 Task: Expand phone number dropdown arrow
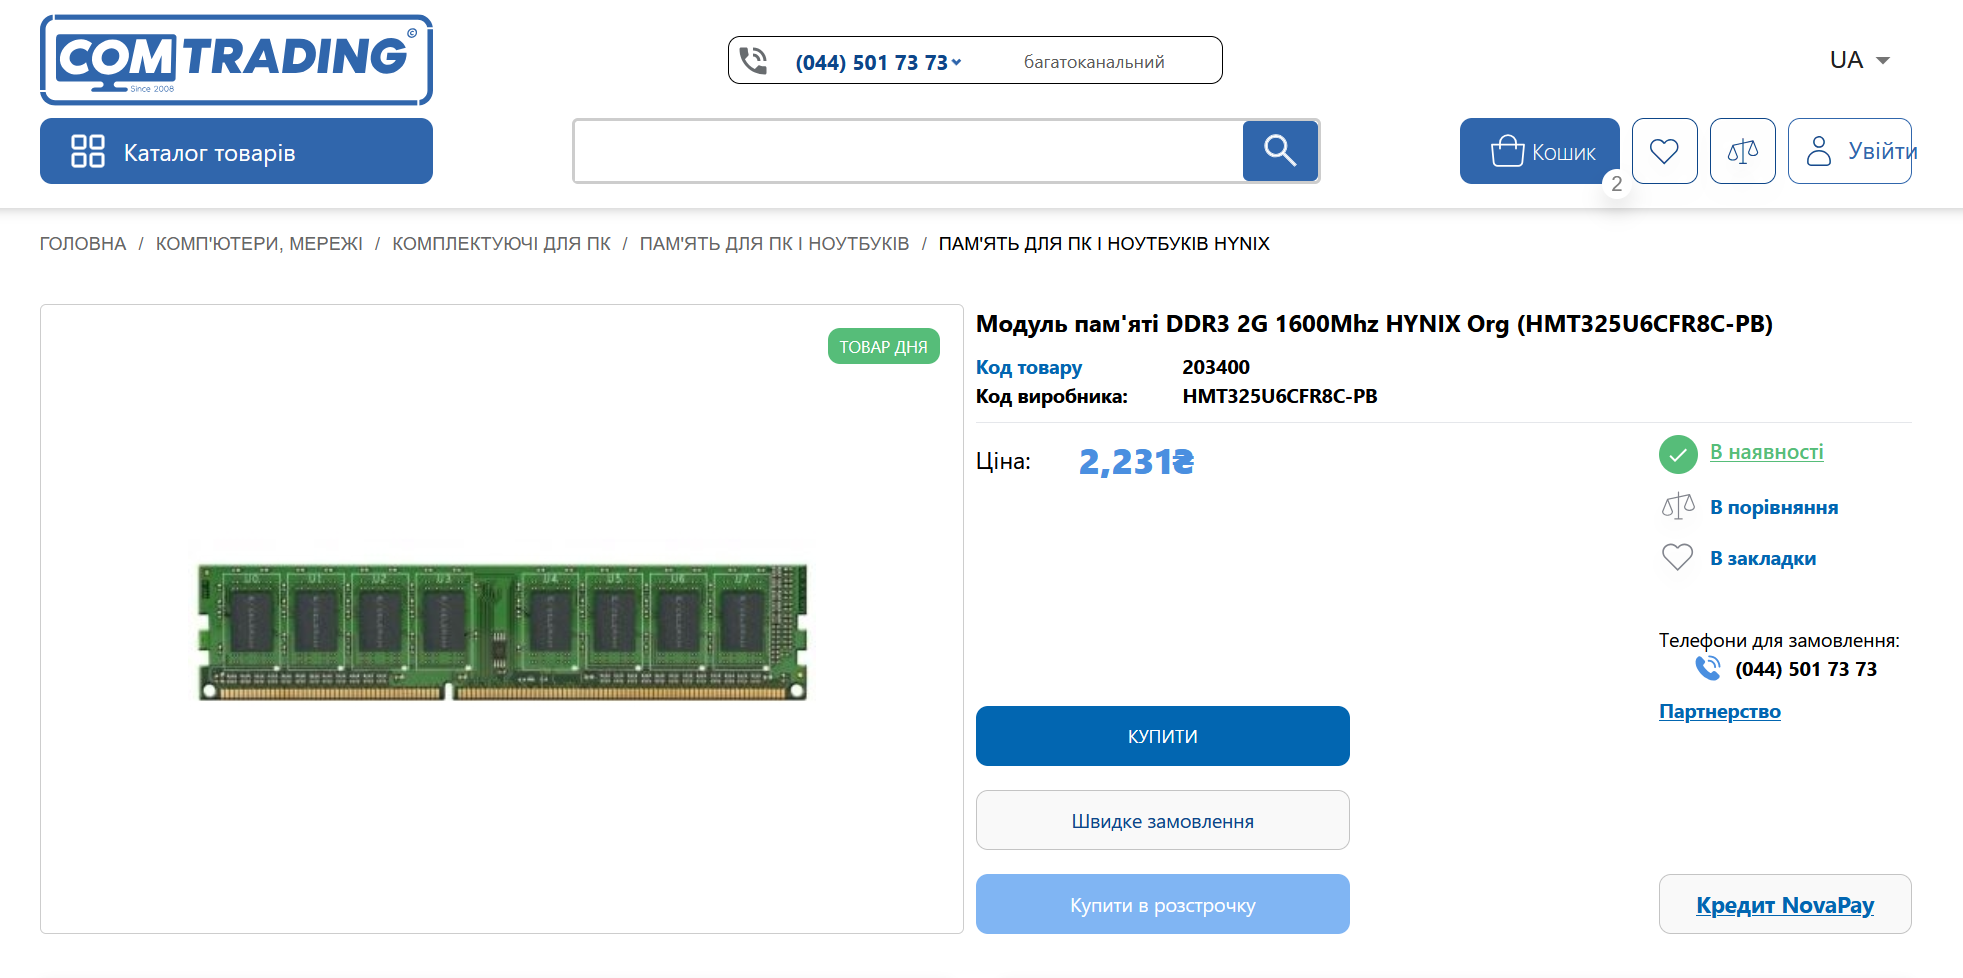957,62
